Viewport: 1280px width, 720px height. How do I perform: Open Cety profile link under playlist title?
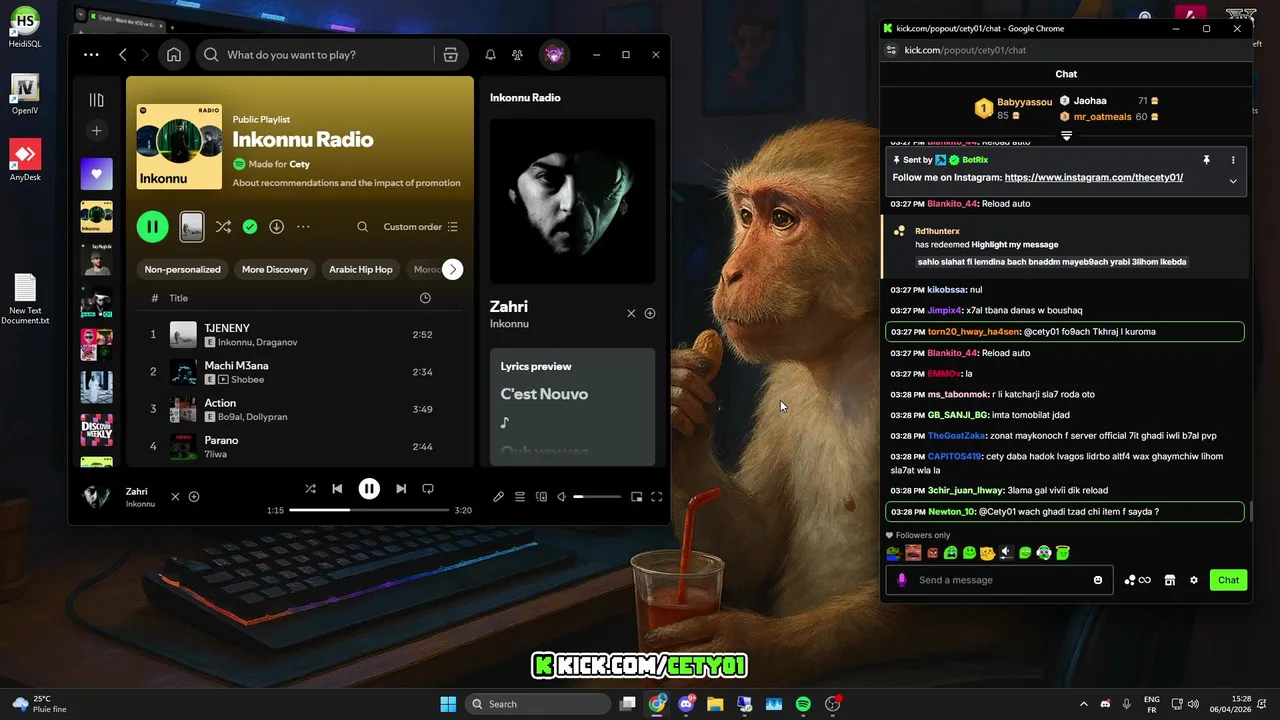pyautogui.click(x=300, y=164)
